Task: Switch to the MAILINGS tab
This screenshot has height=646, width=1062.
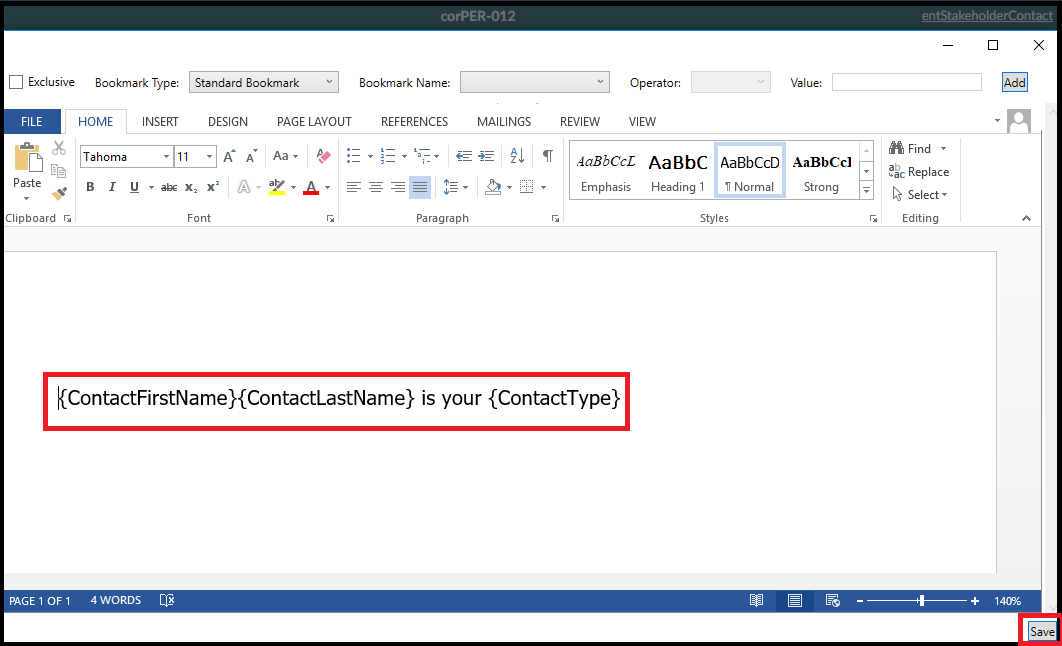Action: (504, 122)
